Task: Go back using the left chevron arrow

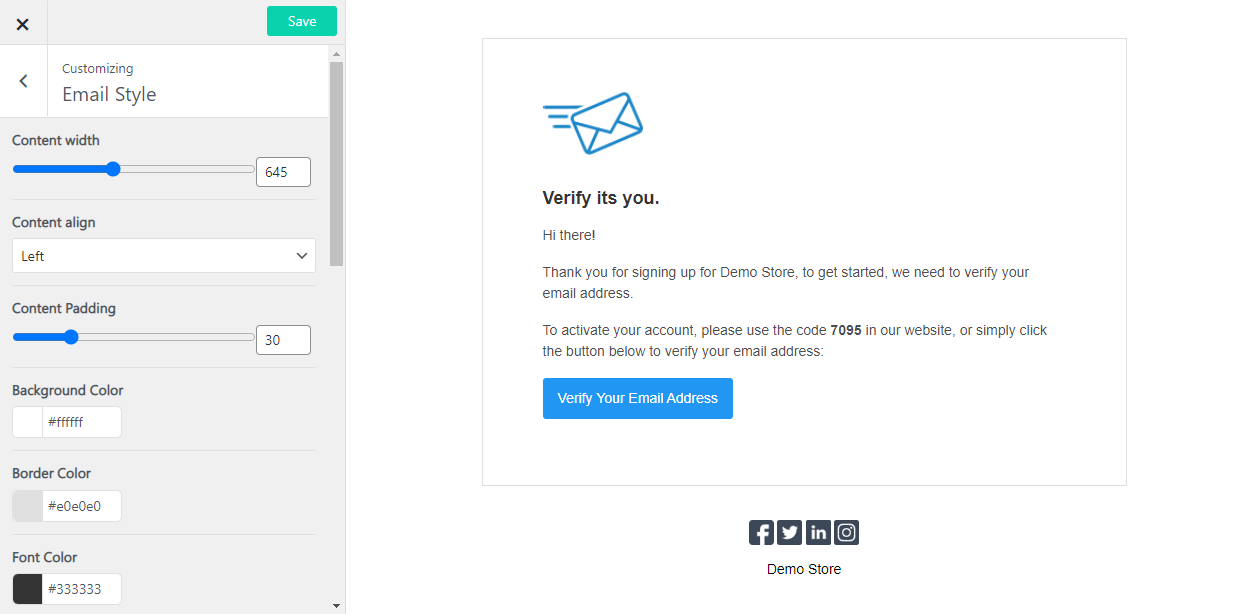Action: pos(22,81)
